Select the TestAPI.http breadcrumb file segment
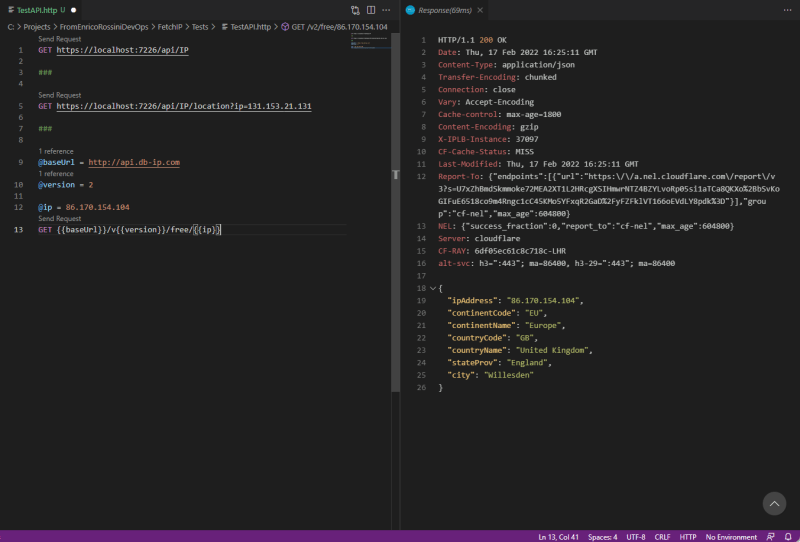Viewport: 800px width, 542px height. point(246,27)
